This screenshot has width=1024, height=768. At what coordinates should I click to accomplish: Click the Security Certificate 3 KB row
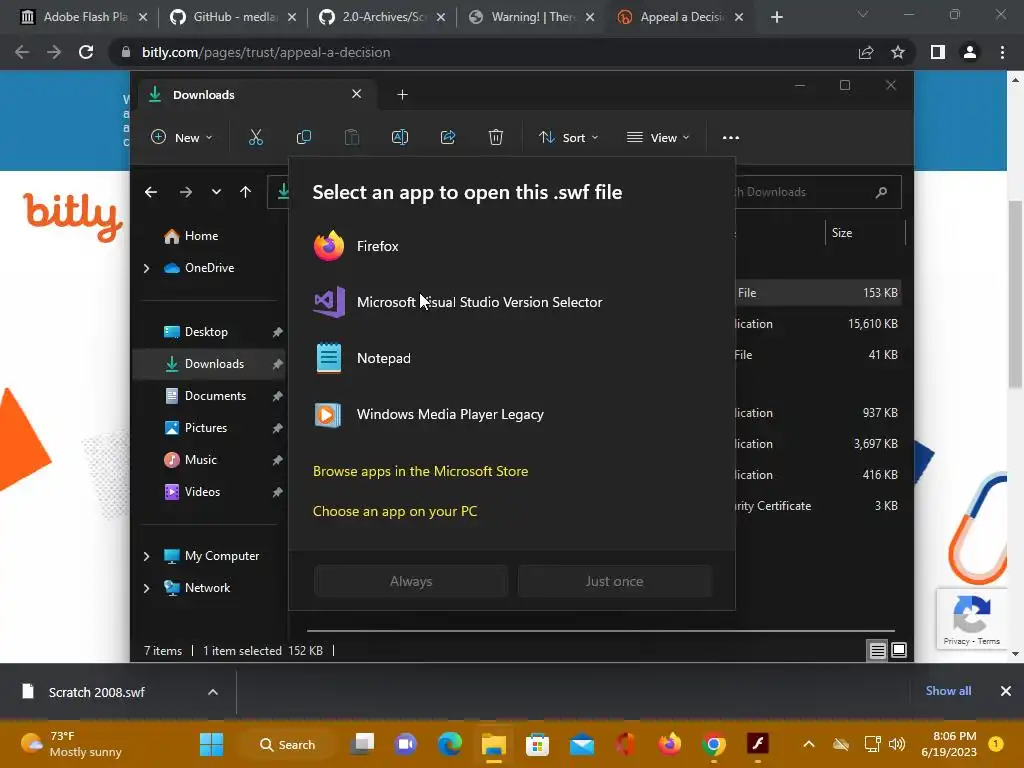click(818, 506)
